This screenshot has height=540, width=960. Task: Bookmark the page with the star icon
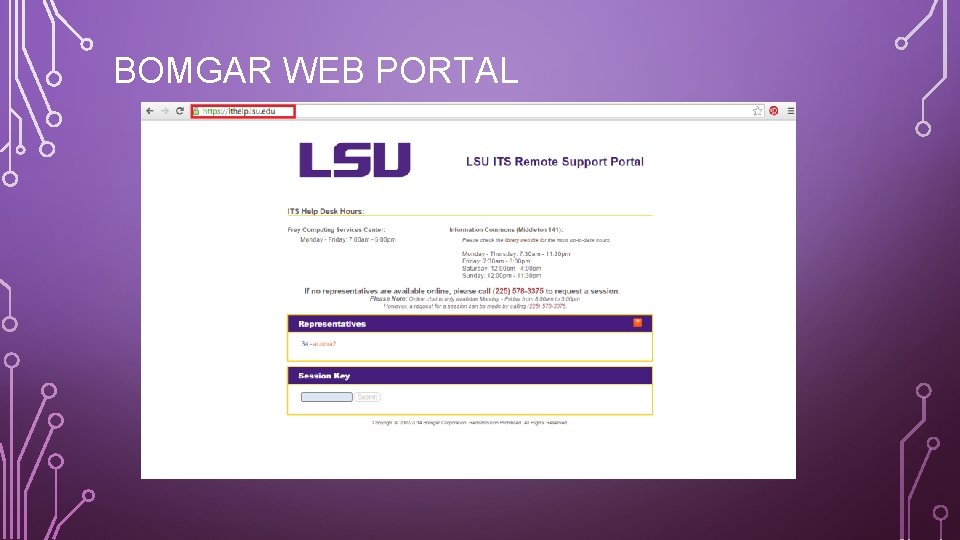[x=757, y=111]
